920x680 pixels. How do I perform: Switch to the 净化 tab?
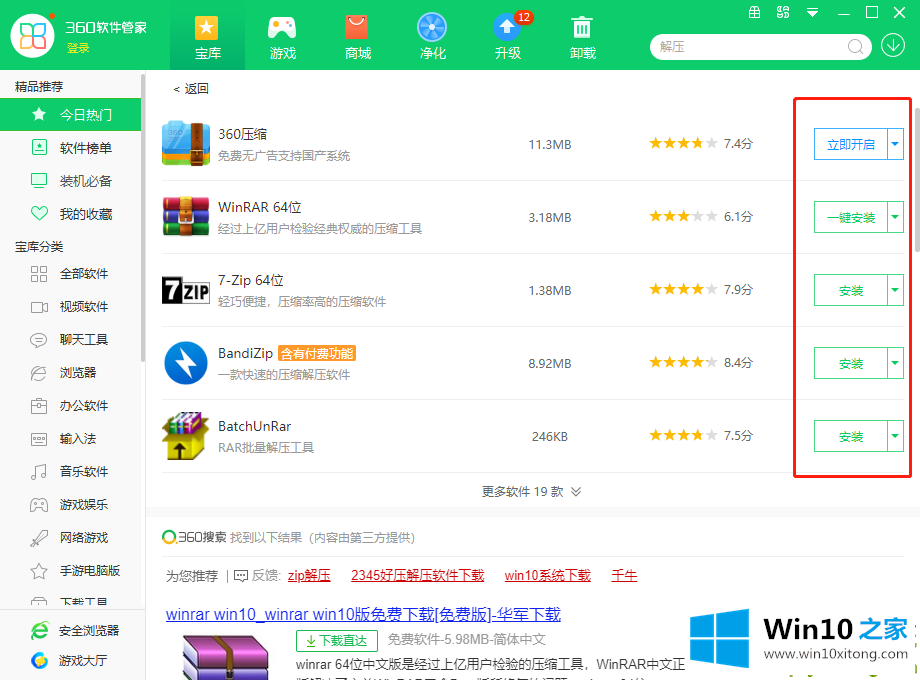[432, 38]
